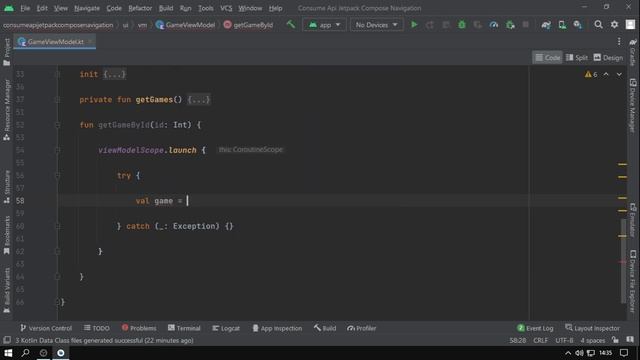The height and width of the screenshot is (360, 640).
Task: Click the Apply Changes and Restart Activity icon
Action: [430, 24]
